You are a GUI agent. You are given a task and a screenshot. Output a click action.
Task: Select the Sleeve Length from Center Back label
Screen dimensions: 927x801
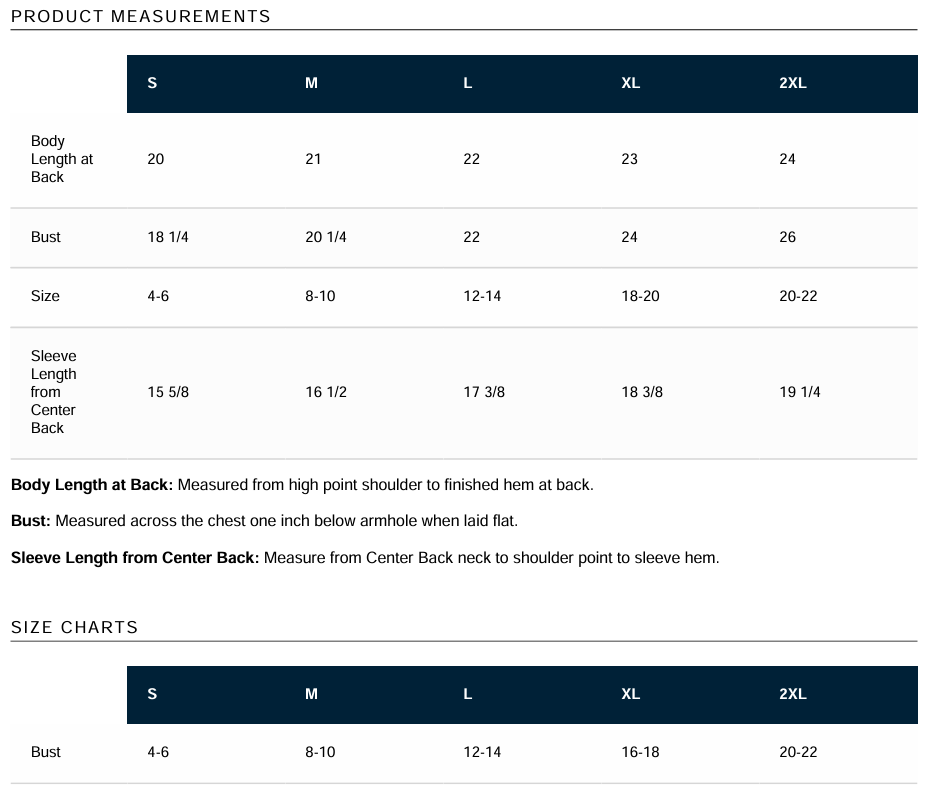click(54, 392)
